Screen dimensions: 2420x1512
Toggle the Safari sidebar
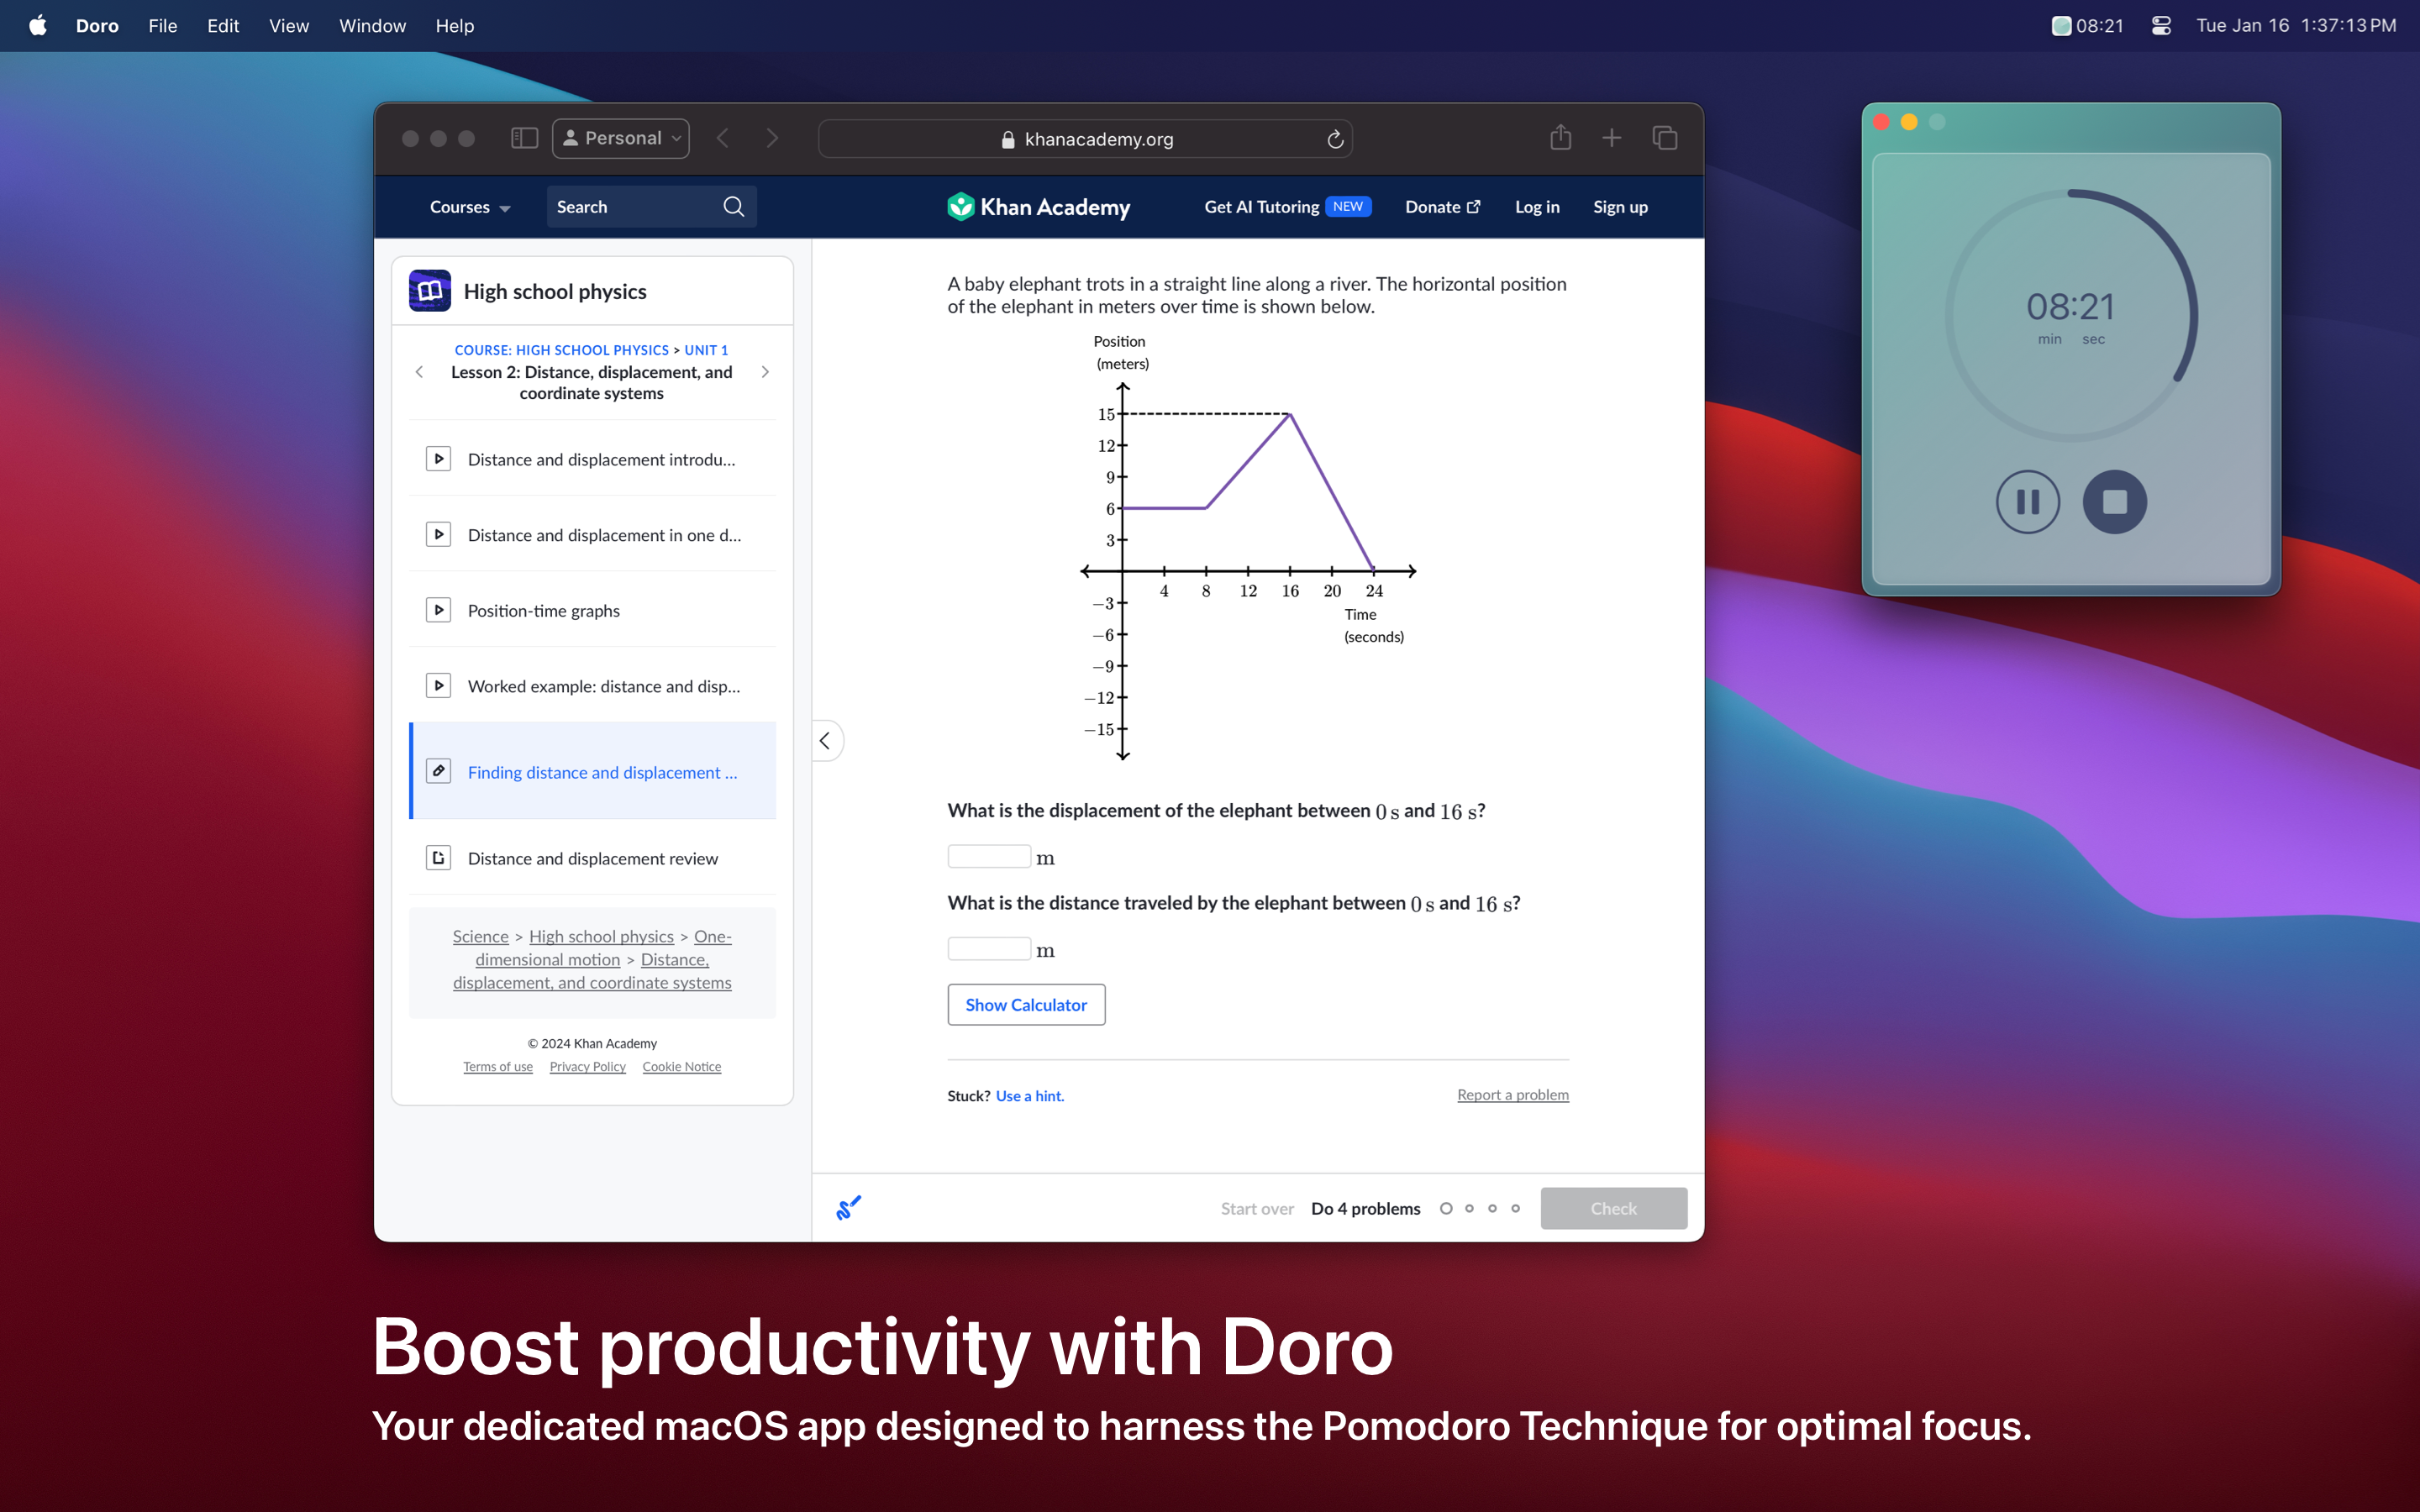(524, 138)
